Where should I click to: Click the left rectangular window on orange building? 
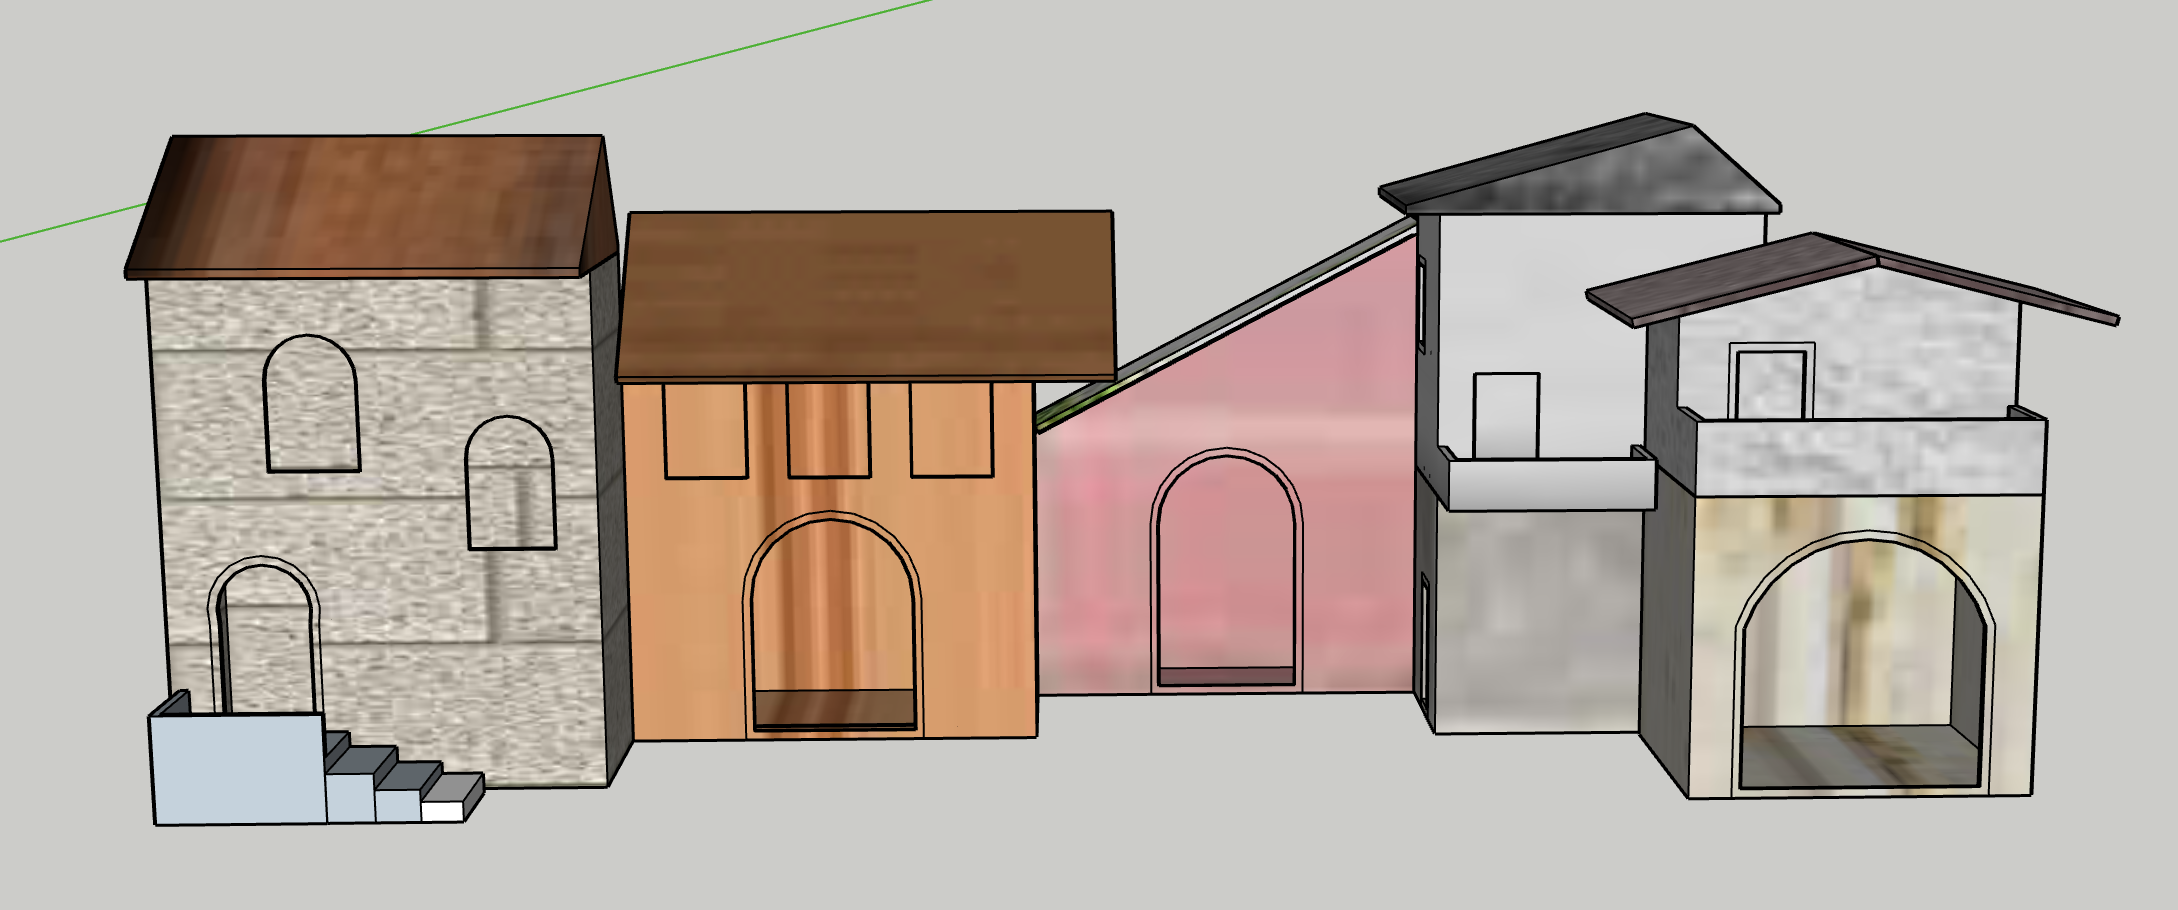(705, 431)
